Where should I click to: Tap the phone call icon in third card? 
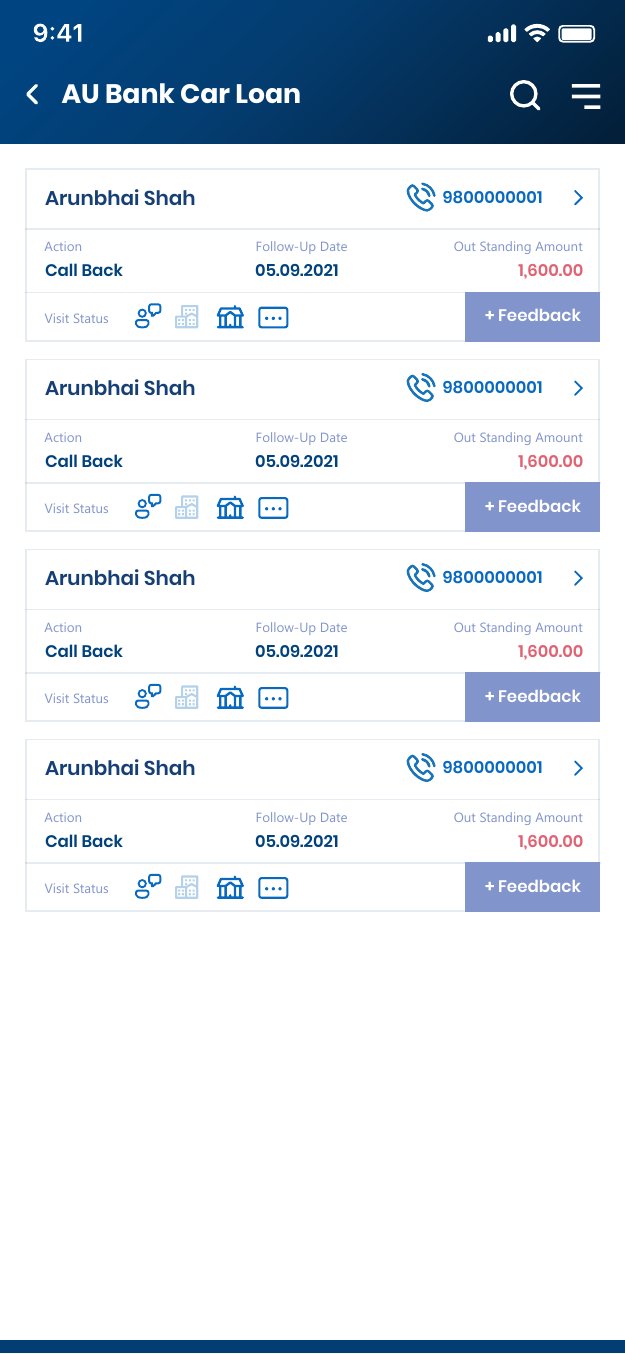pyautogui.click(x=421, y=578)
